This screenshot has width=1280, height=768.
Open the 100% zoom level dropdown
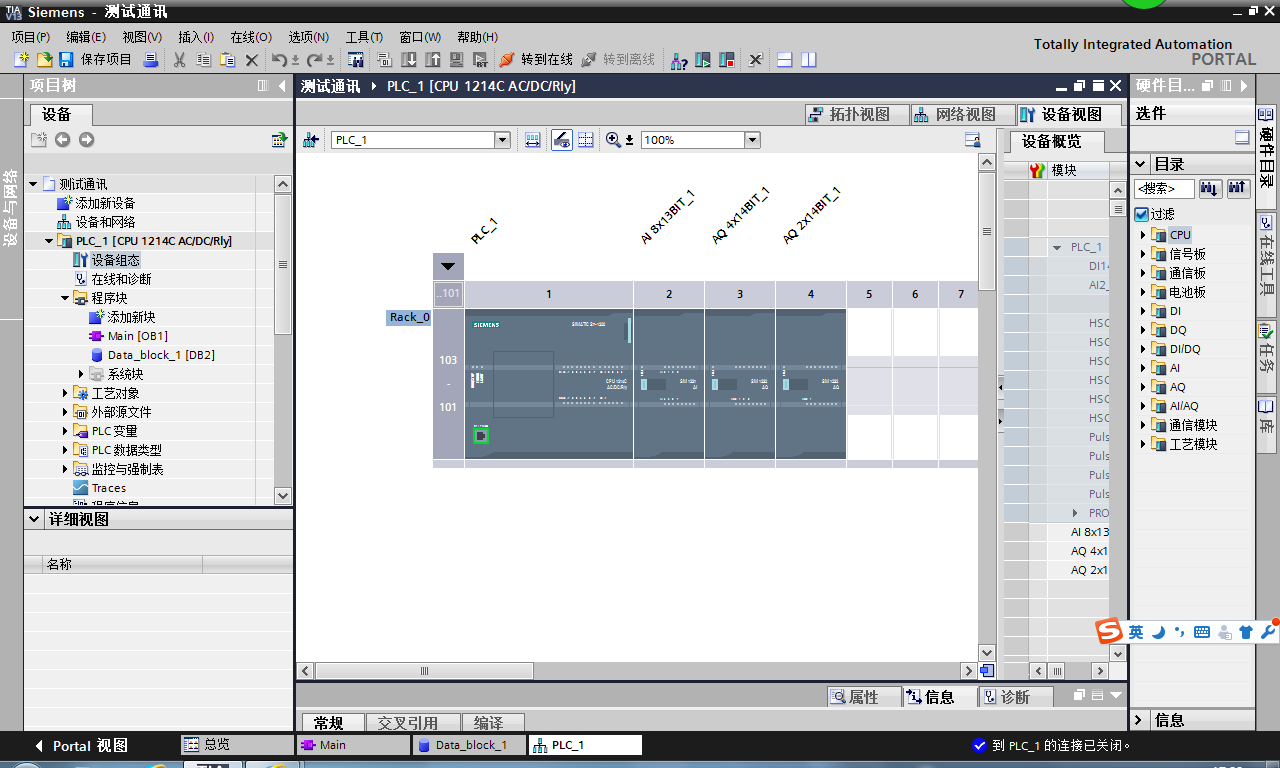(x=752, y=140)
